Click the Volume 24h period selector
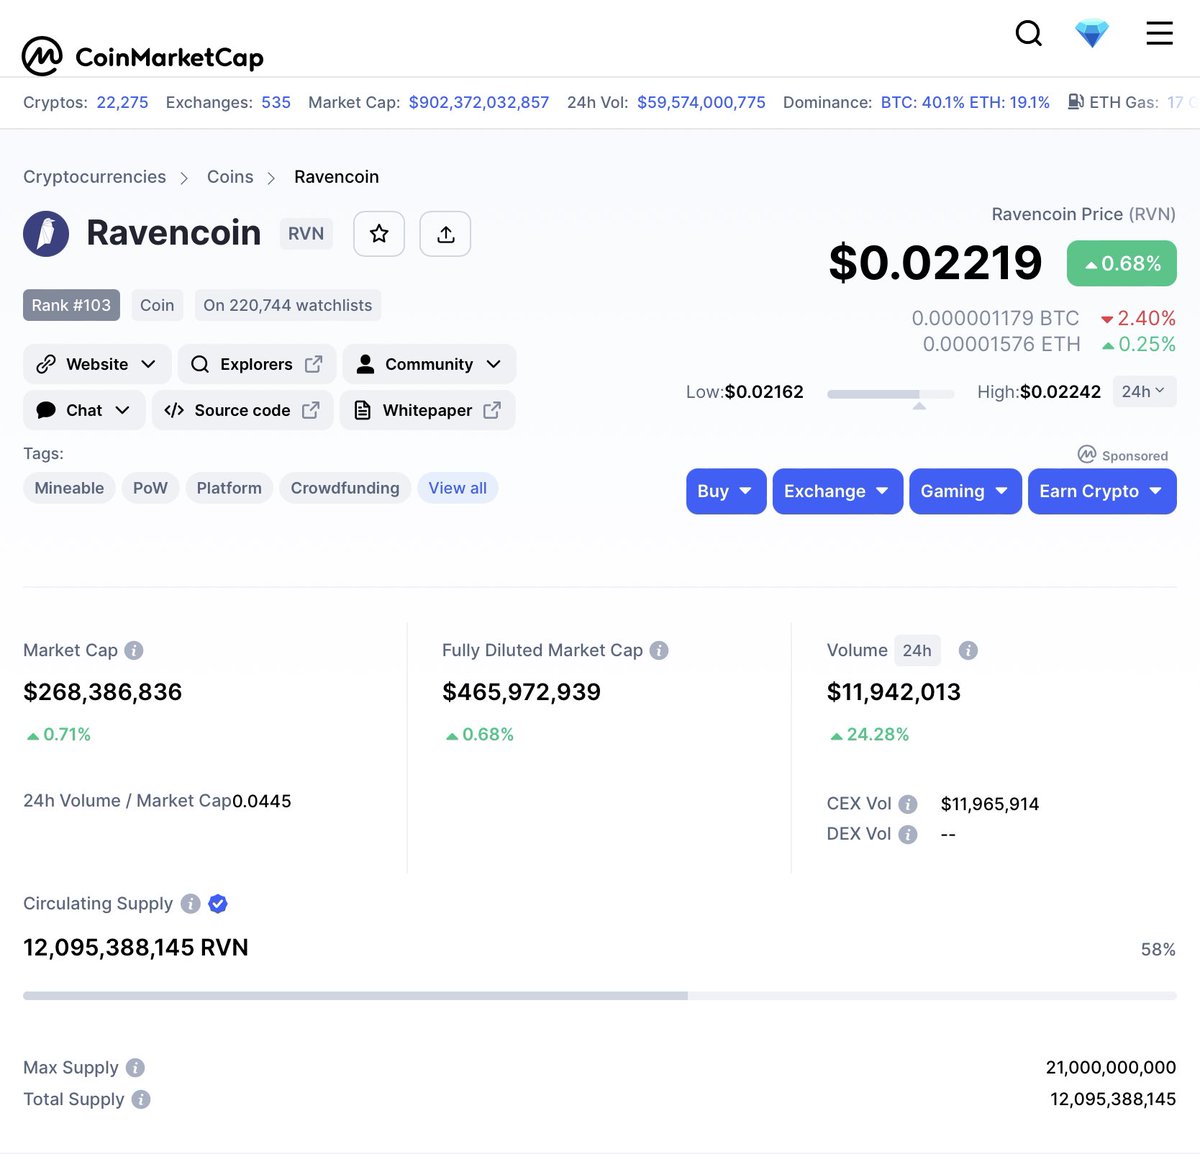The width and height of the screenshot is (1200, 1162). 917,650
